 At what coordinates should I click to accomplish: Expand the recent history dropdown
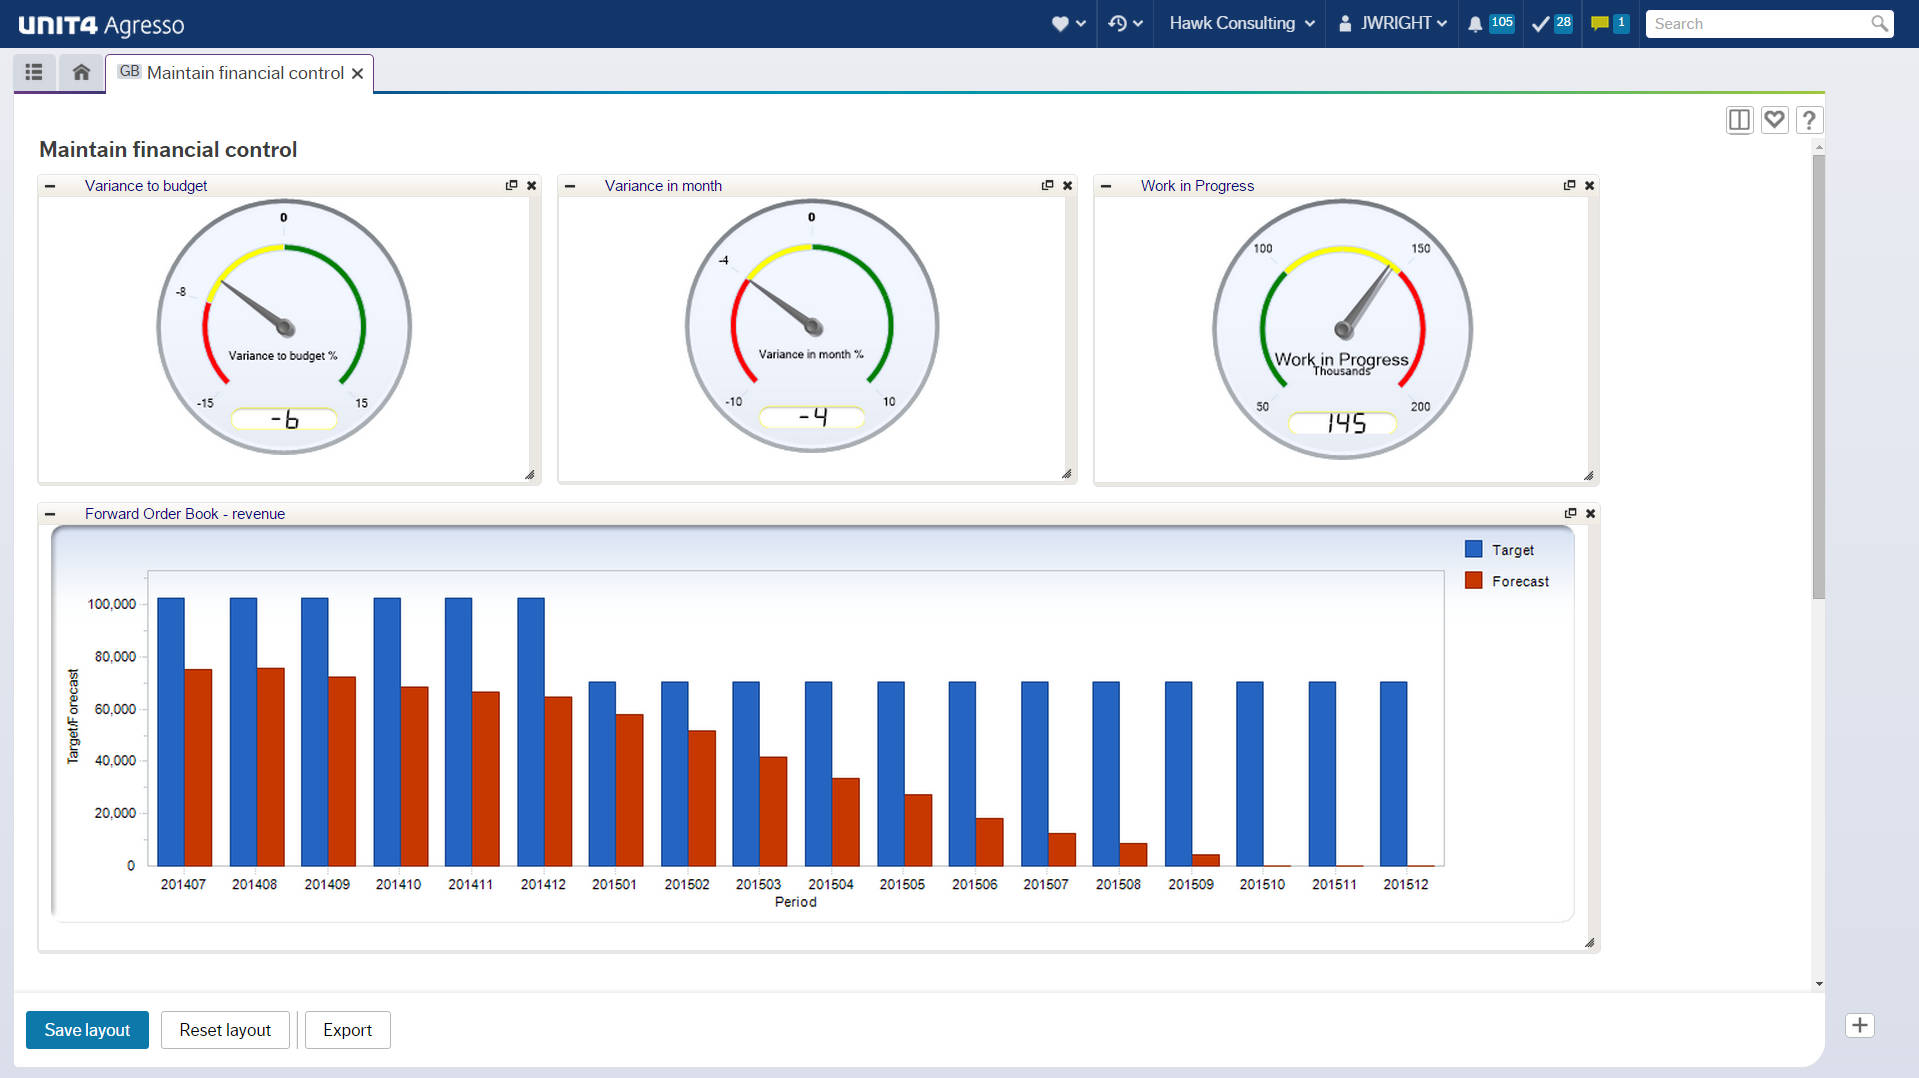tap(1125, 24)
